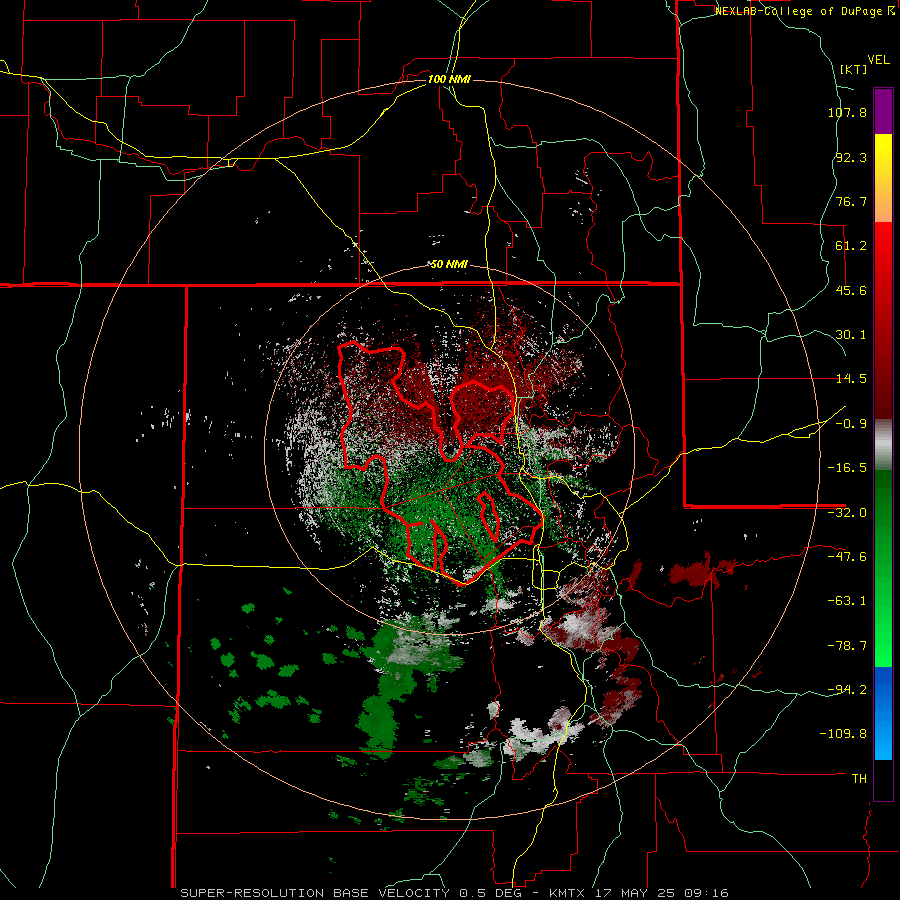900x900 pixels.
Task: Click the Super-Resolution Base Velocity caption
Action: 455,893
